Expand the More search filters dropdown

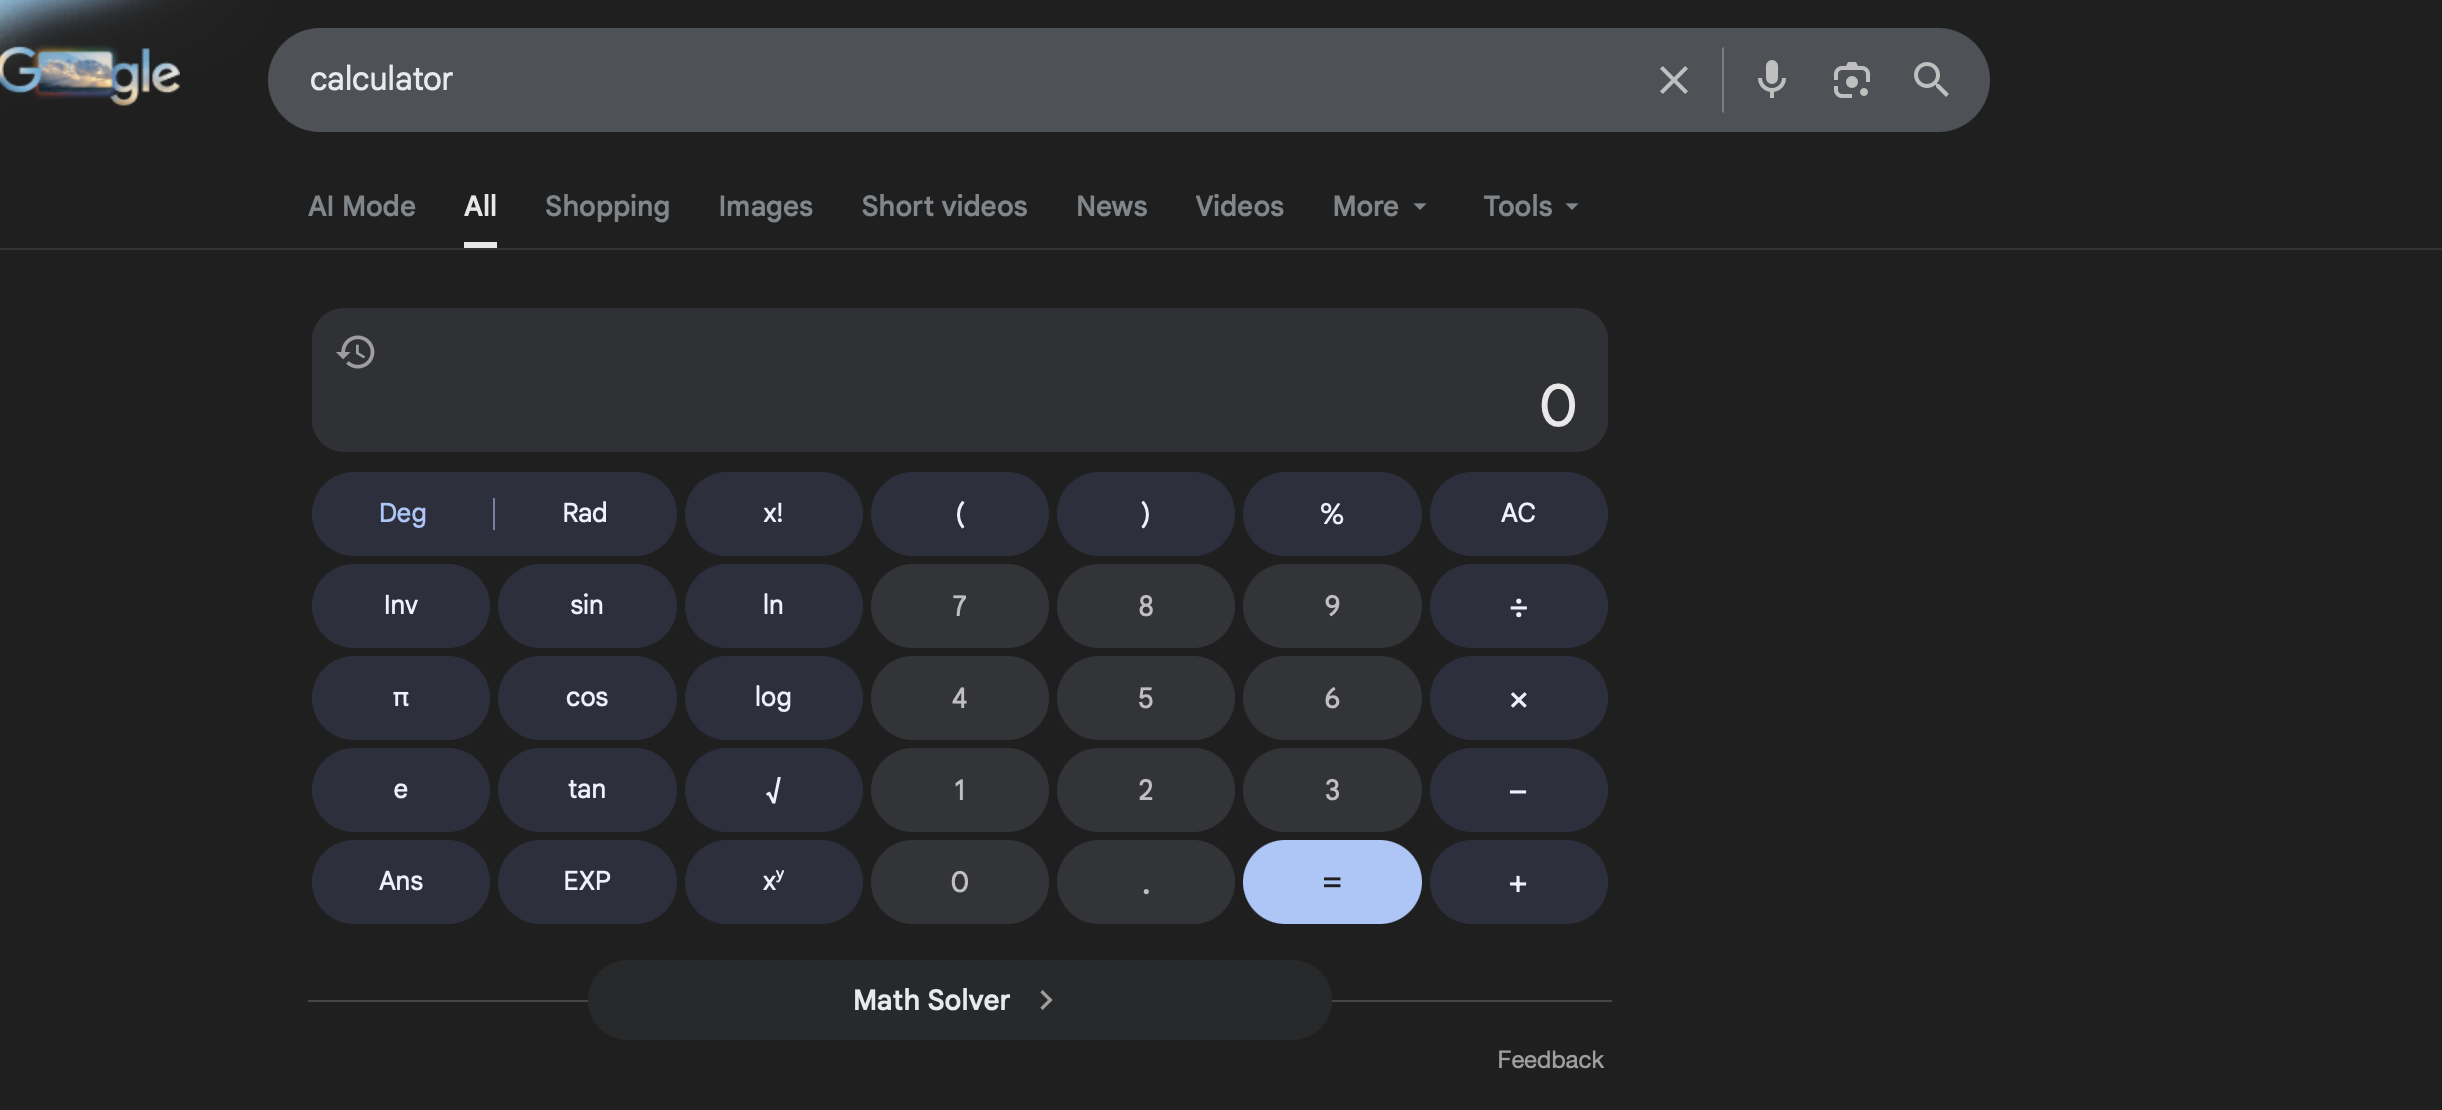pyautogui.click(x=1379, y=206)
